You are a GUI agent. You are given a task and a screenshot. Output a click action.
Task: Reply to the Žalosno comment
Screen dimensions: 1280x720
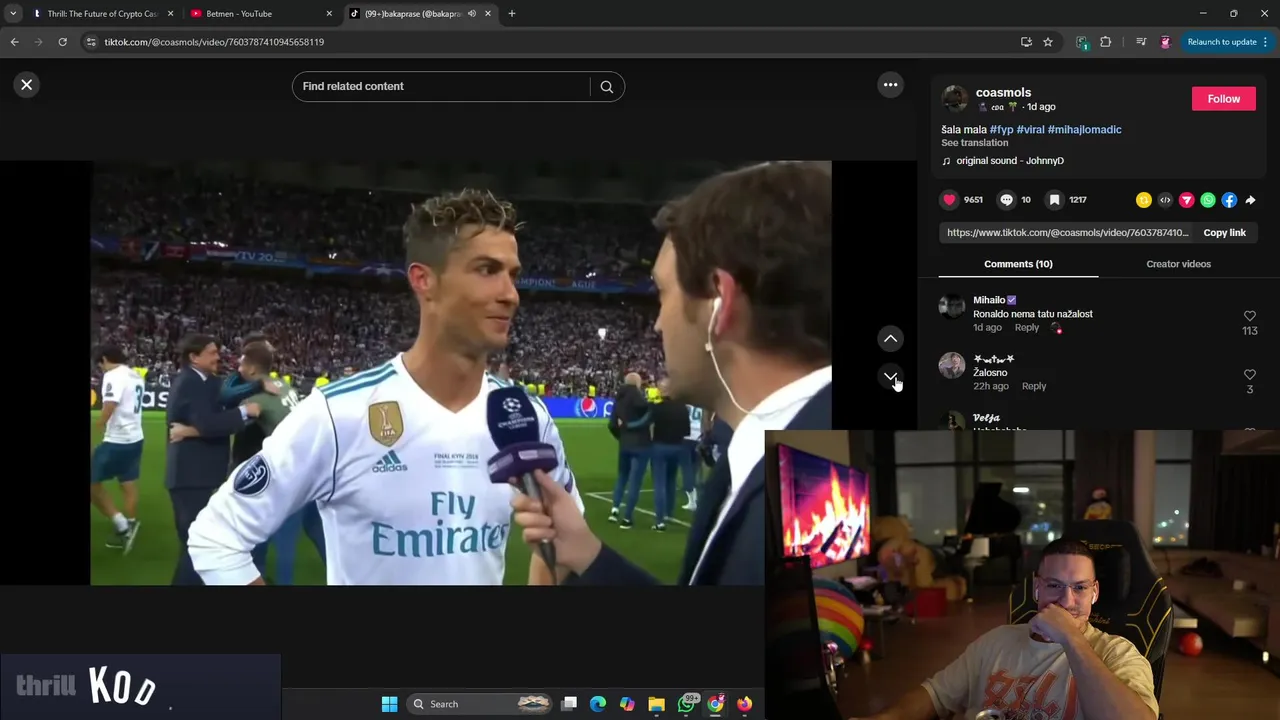[x=1033, y=386]
